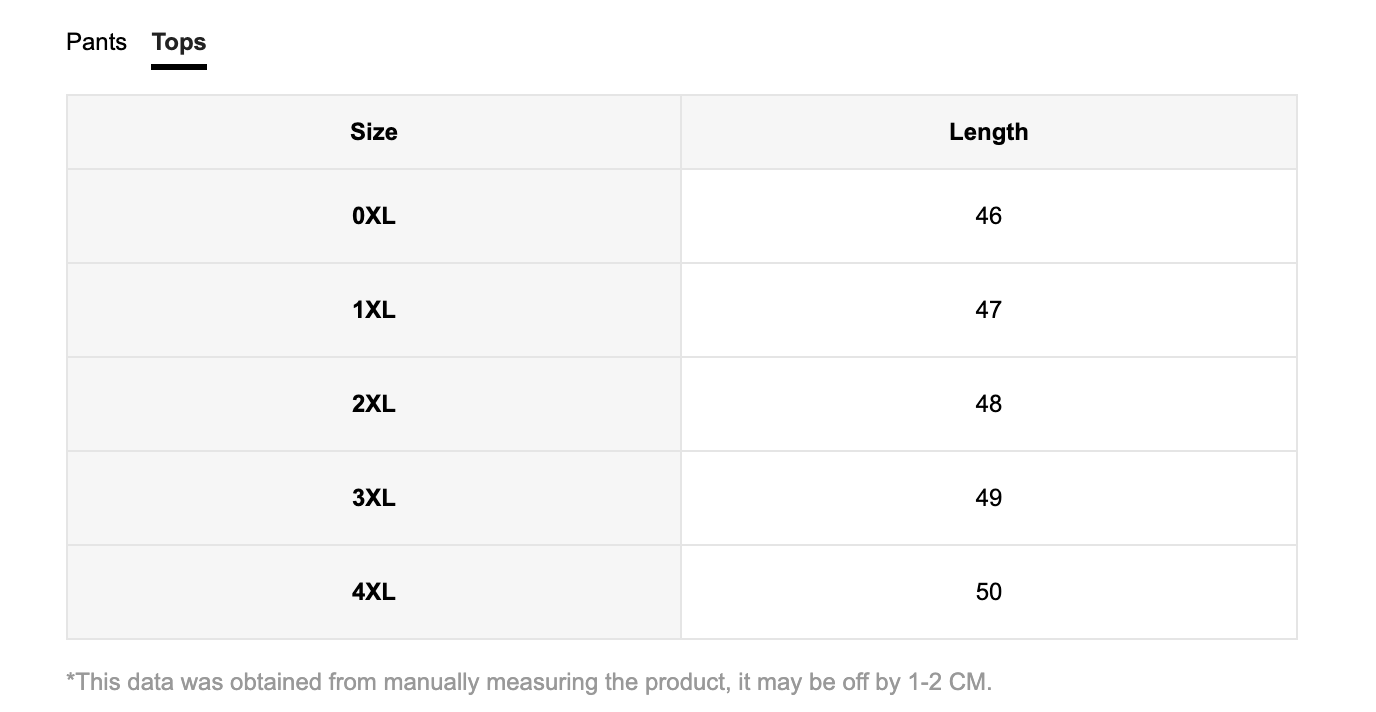Click the 48 length cell
Viewport: 1376px width, 712px height.
988,404
